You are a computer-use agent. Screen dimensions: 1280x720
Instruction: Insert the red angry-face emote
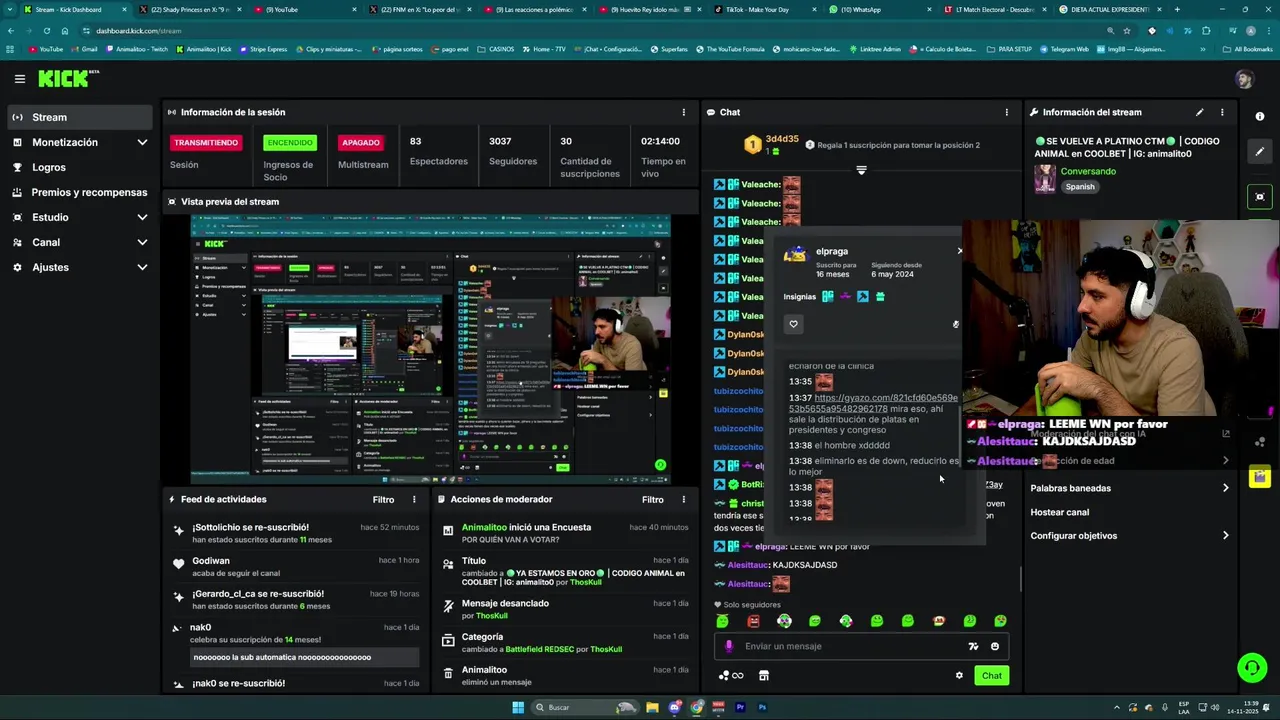point(753,621)
